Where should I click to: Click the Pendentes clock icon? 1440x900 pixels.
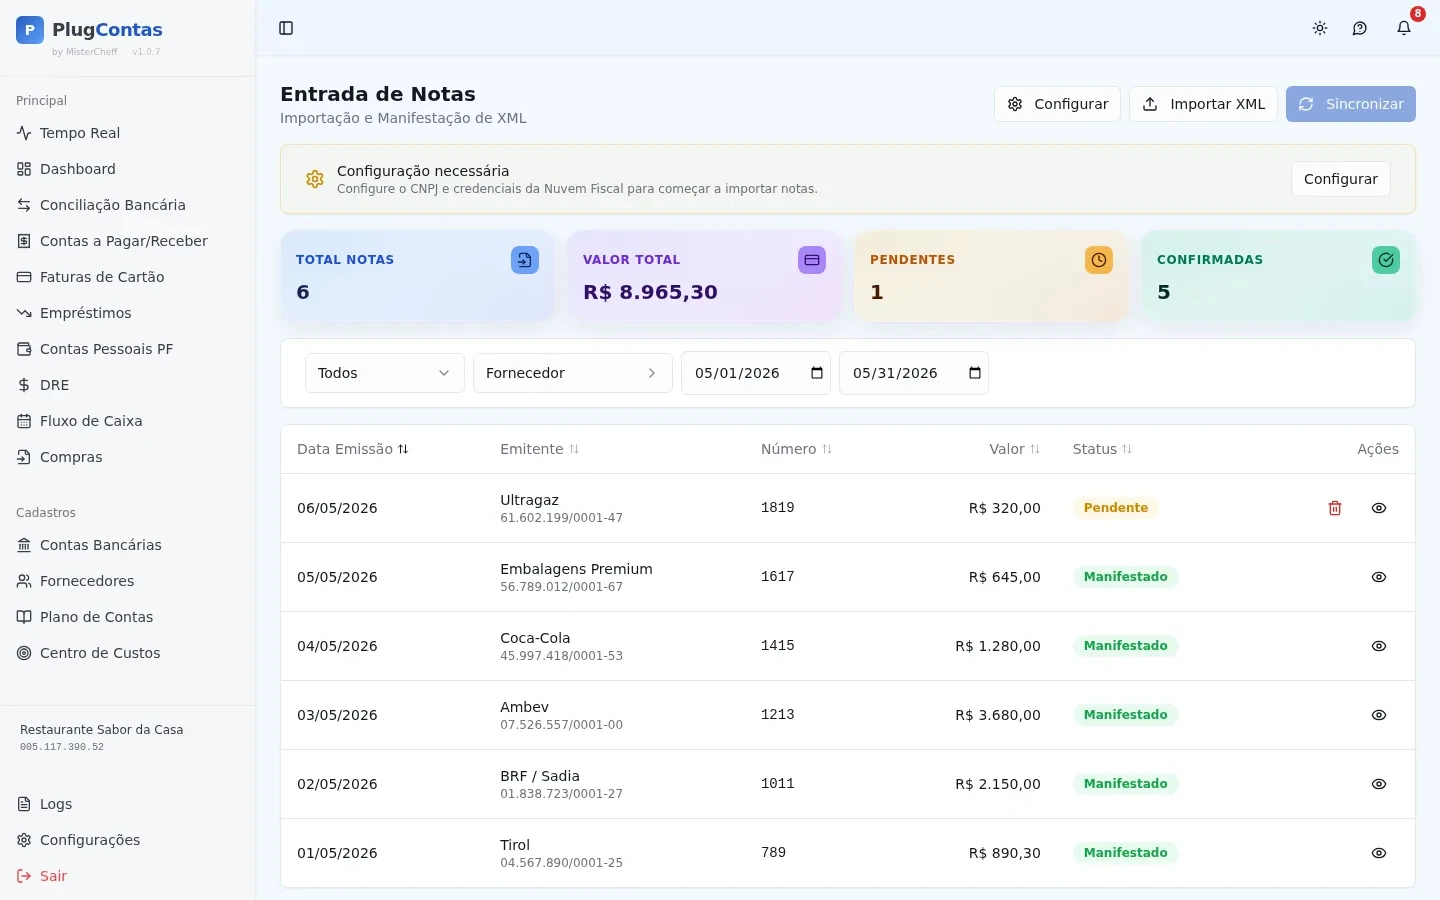tap(1099, 260)
